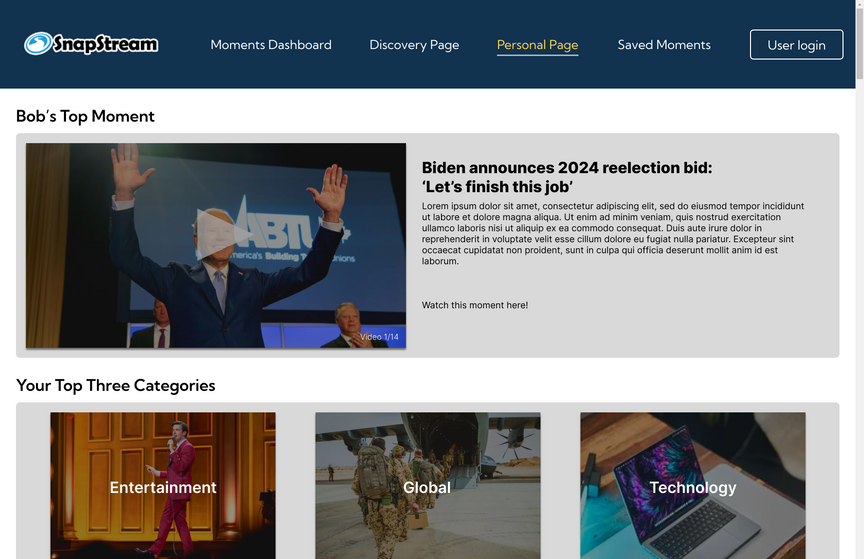Image resolution: width=864 pixels, height=559 pixels.
Task: Click the 'Bob's Top Moment' heading
Action: click(x=85, y=116)
